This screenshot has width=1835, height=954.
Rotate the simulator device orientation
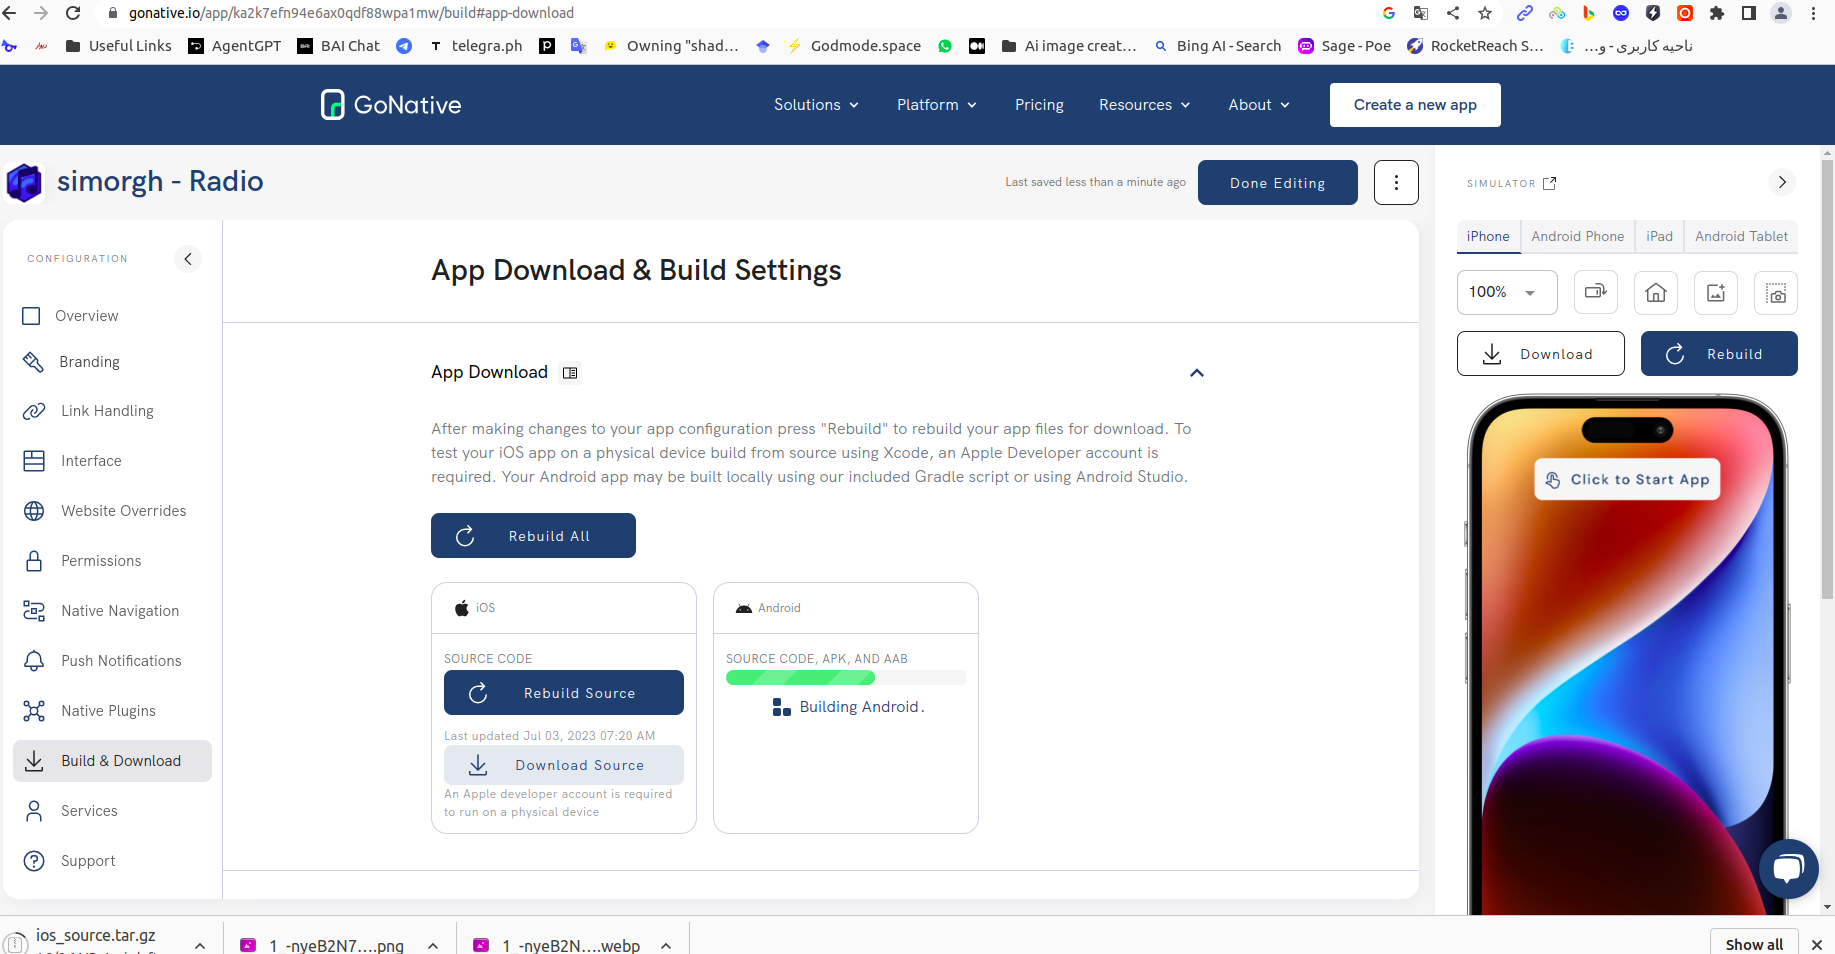(x=1596, y=292)
